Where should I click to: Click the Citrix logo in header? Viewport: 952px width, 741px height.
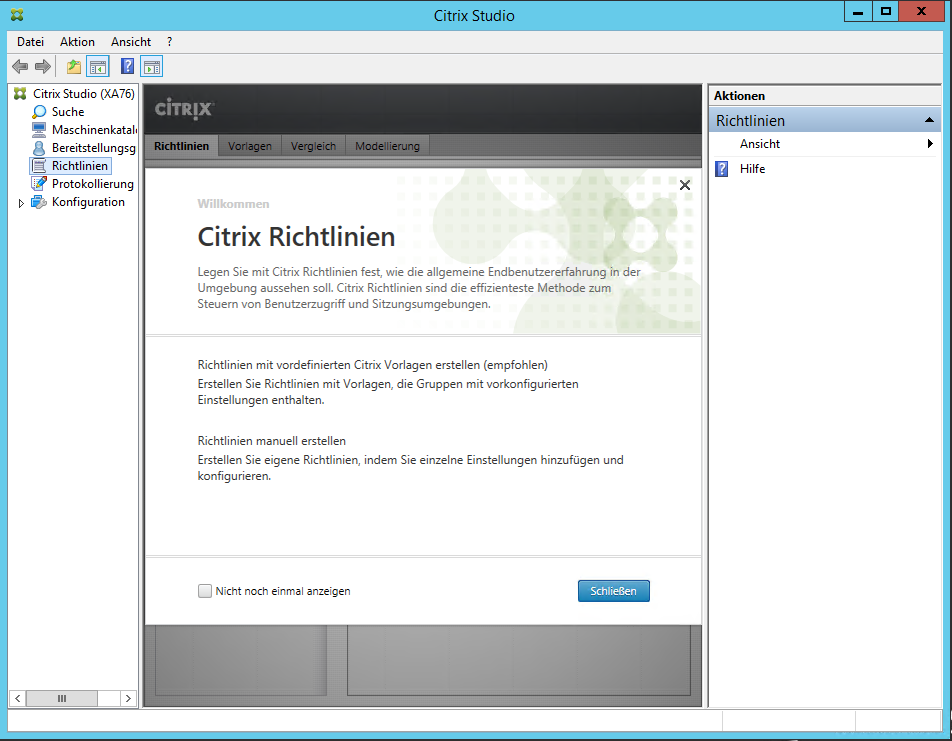coord(183,109)
